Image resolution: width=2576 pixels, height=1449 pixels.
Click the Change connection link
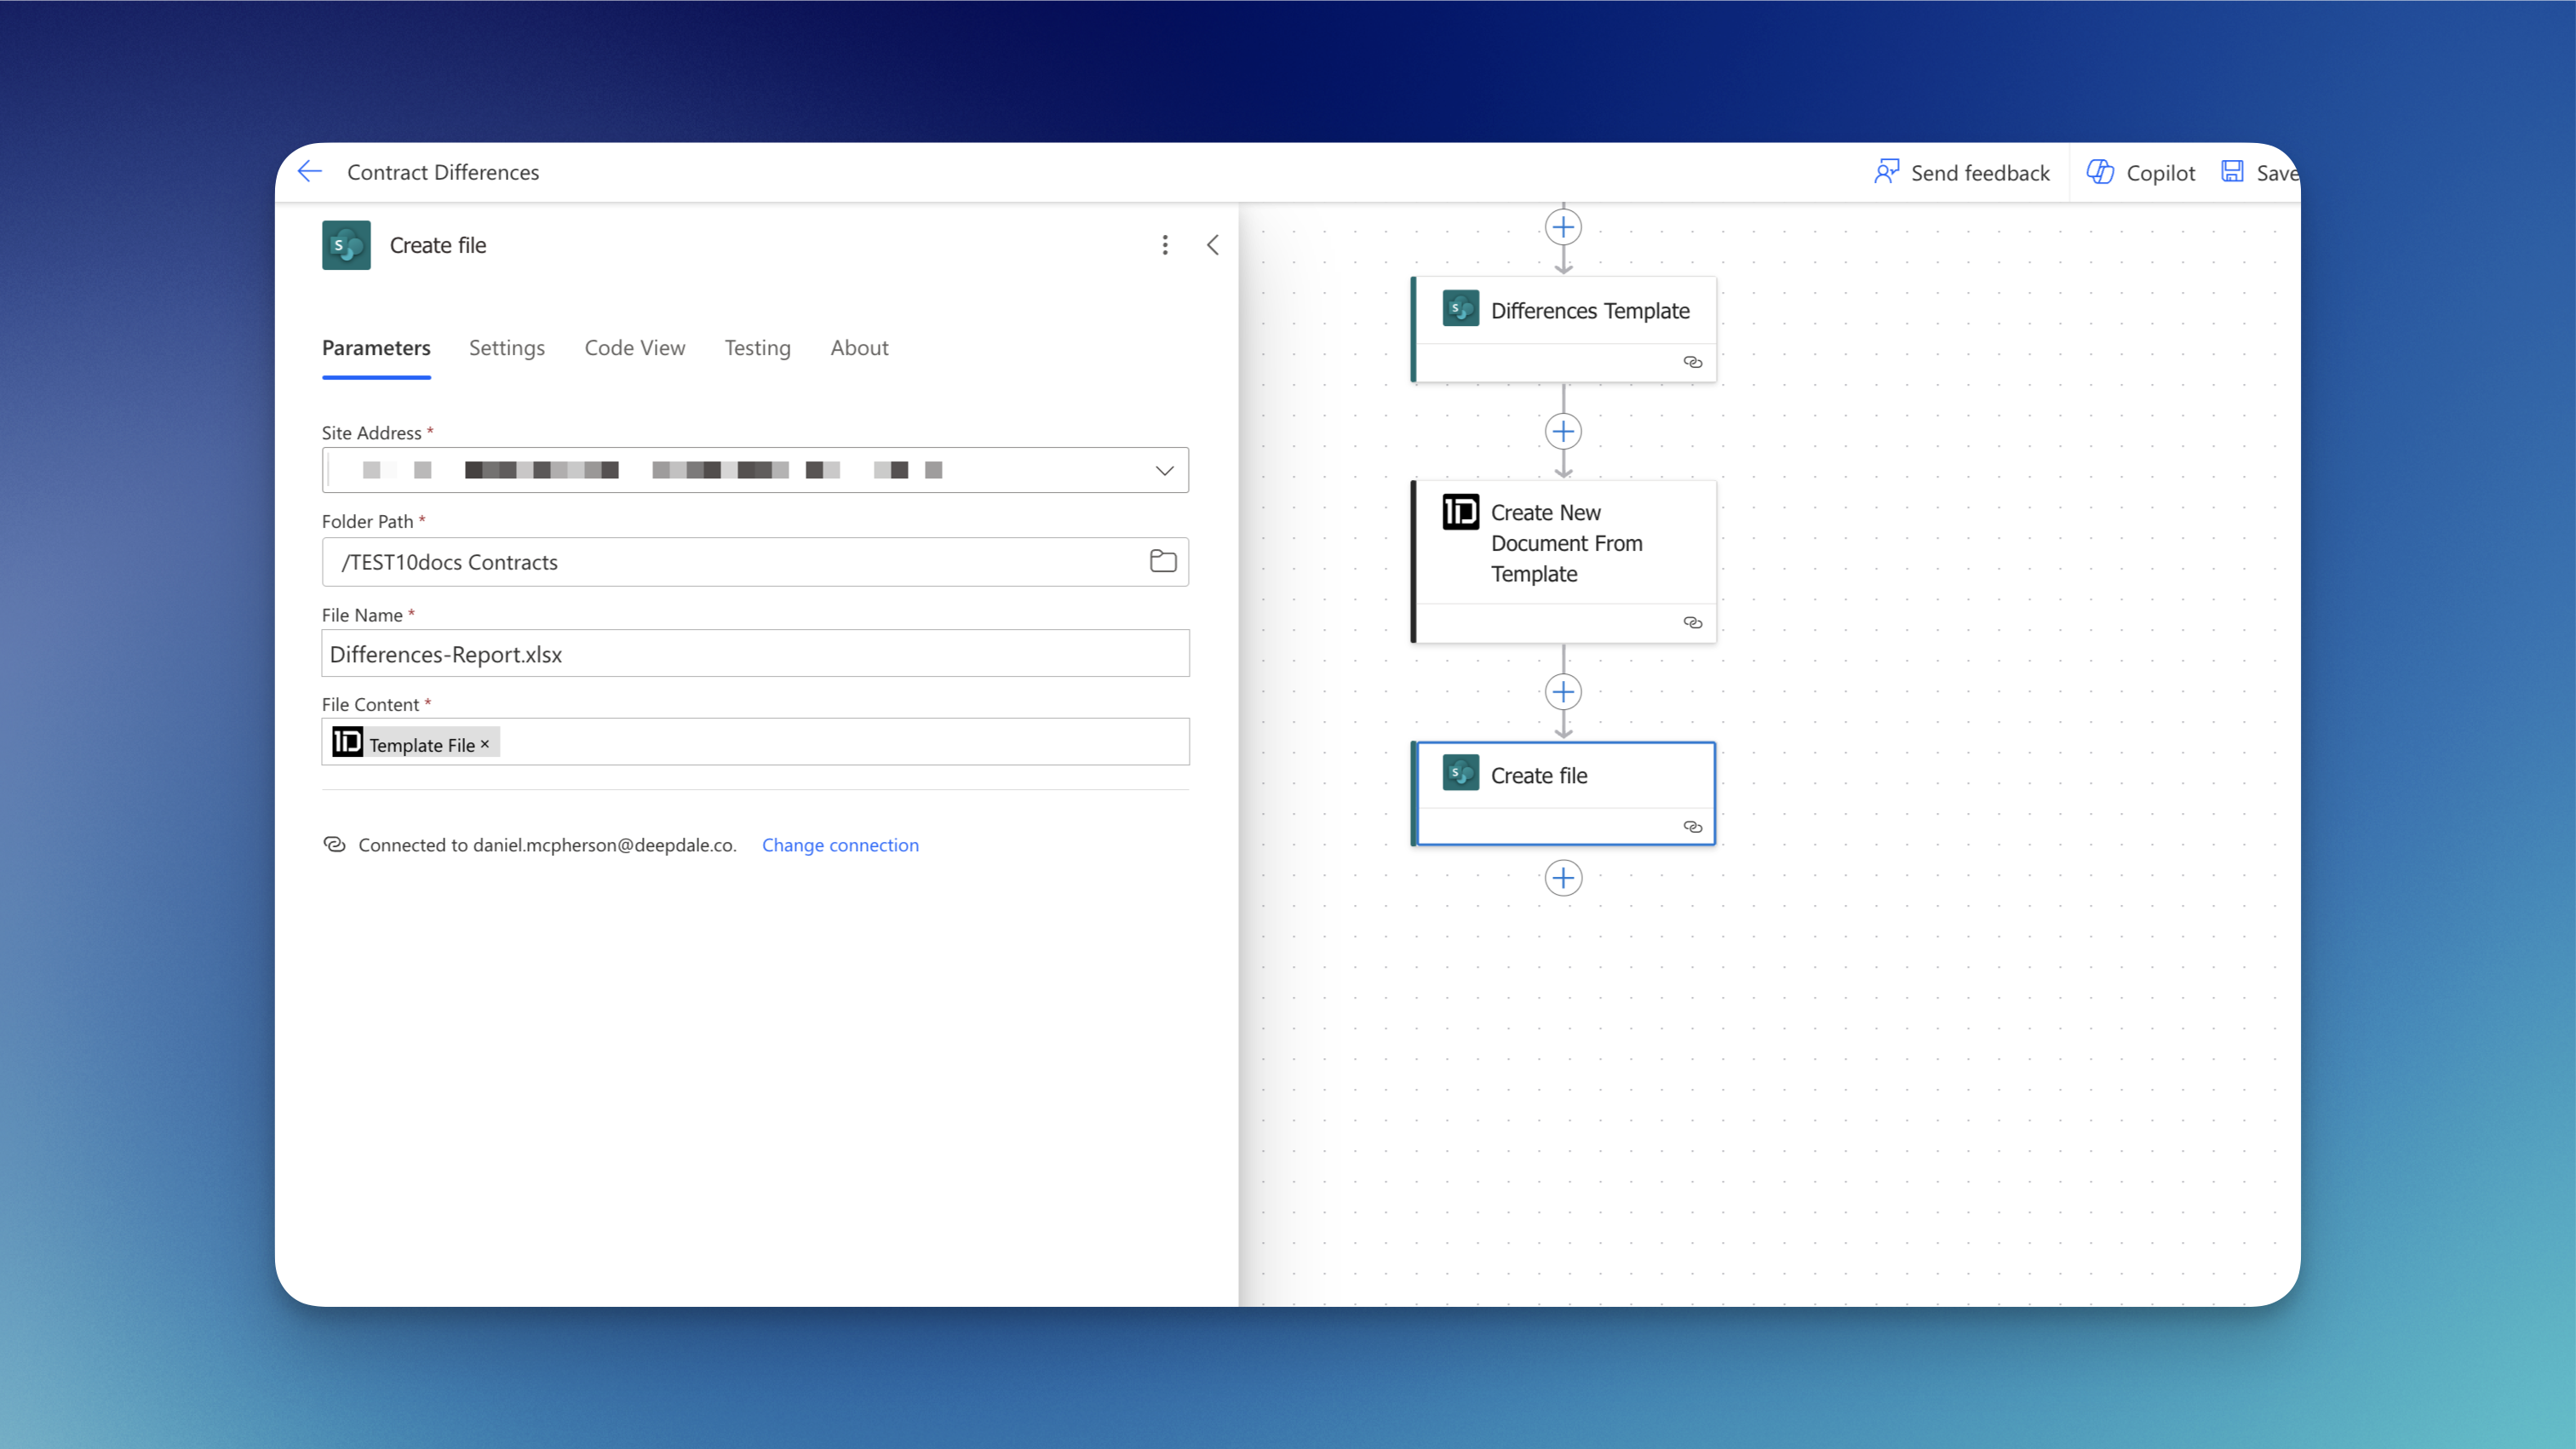coord(840,845)
